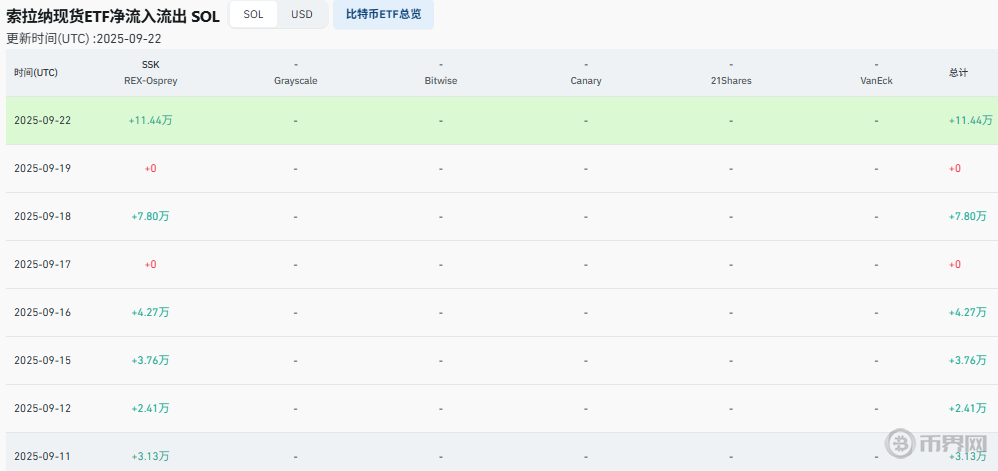
Task: Click SSK value +3.13万 on 2025-09-11
Action: coord(150,456)
